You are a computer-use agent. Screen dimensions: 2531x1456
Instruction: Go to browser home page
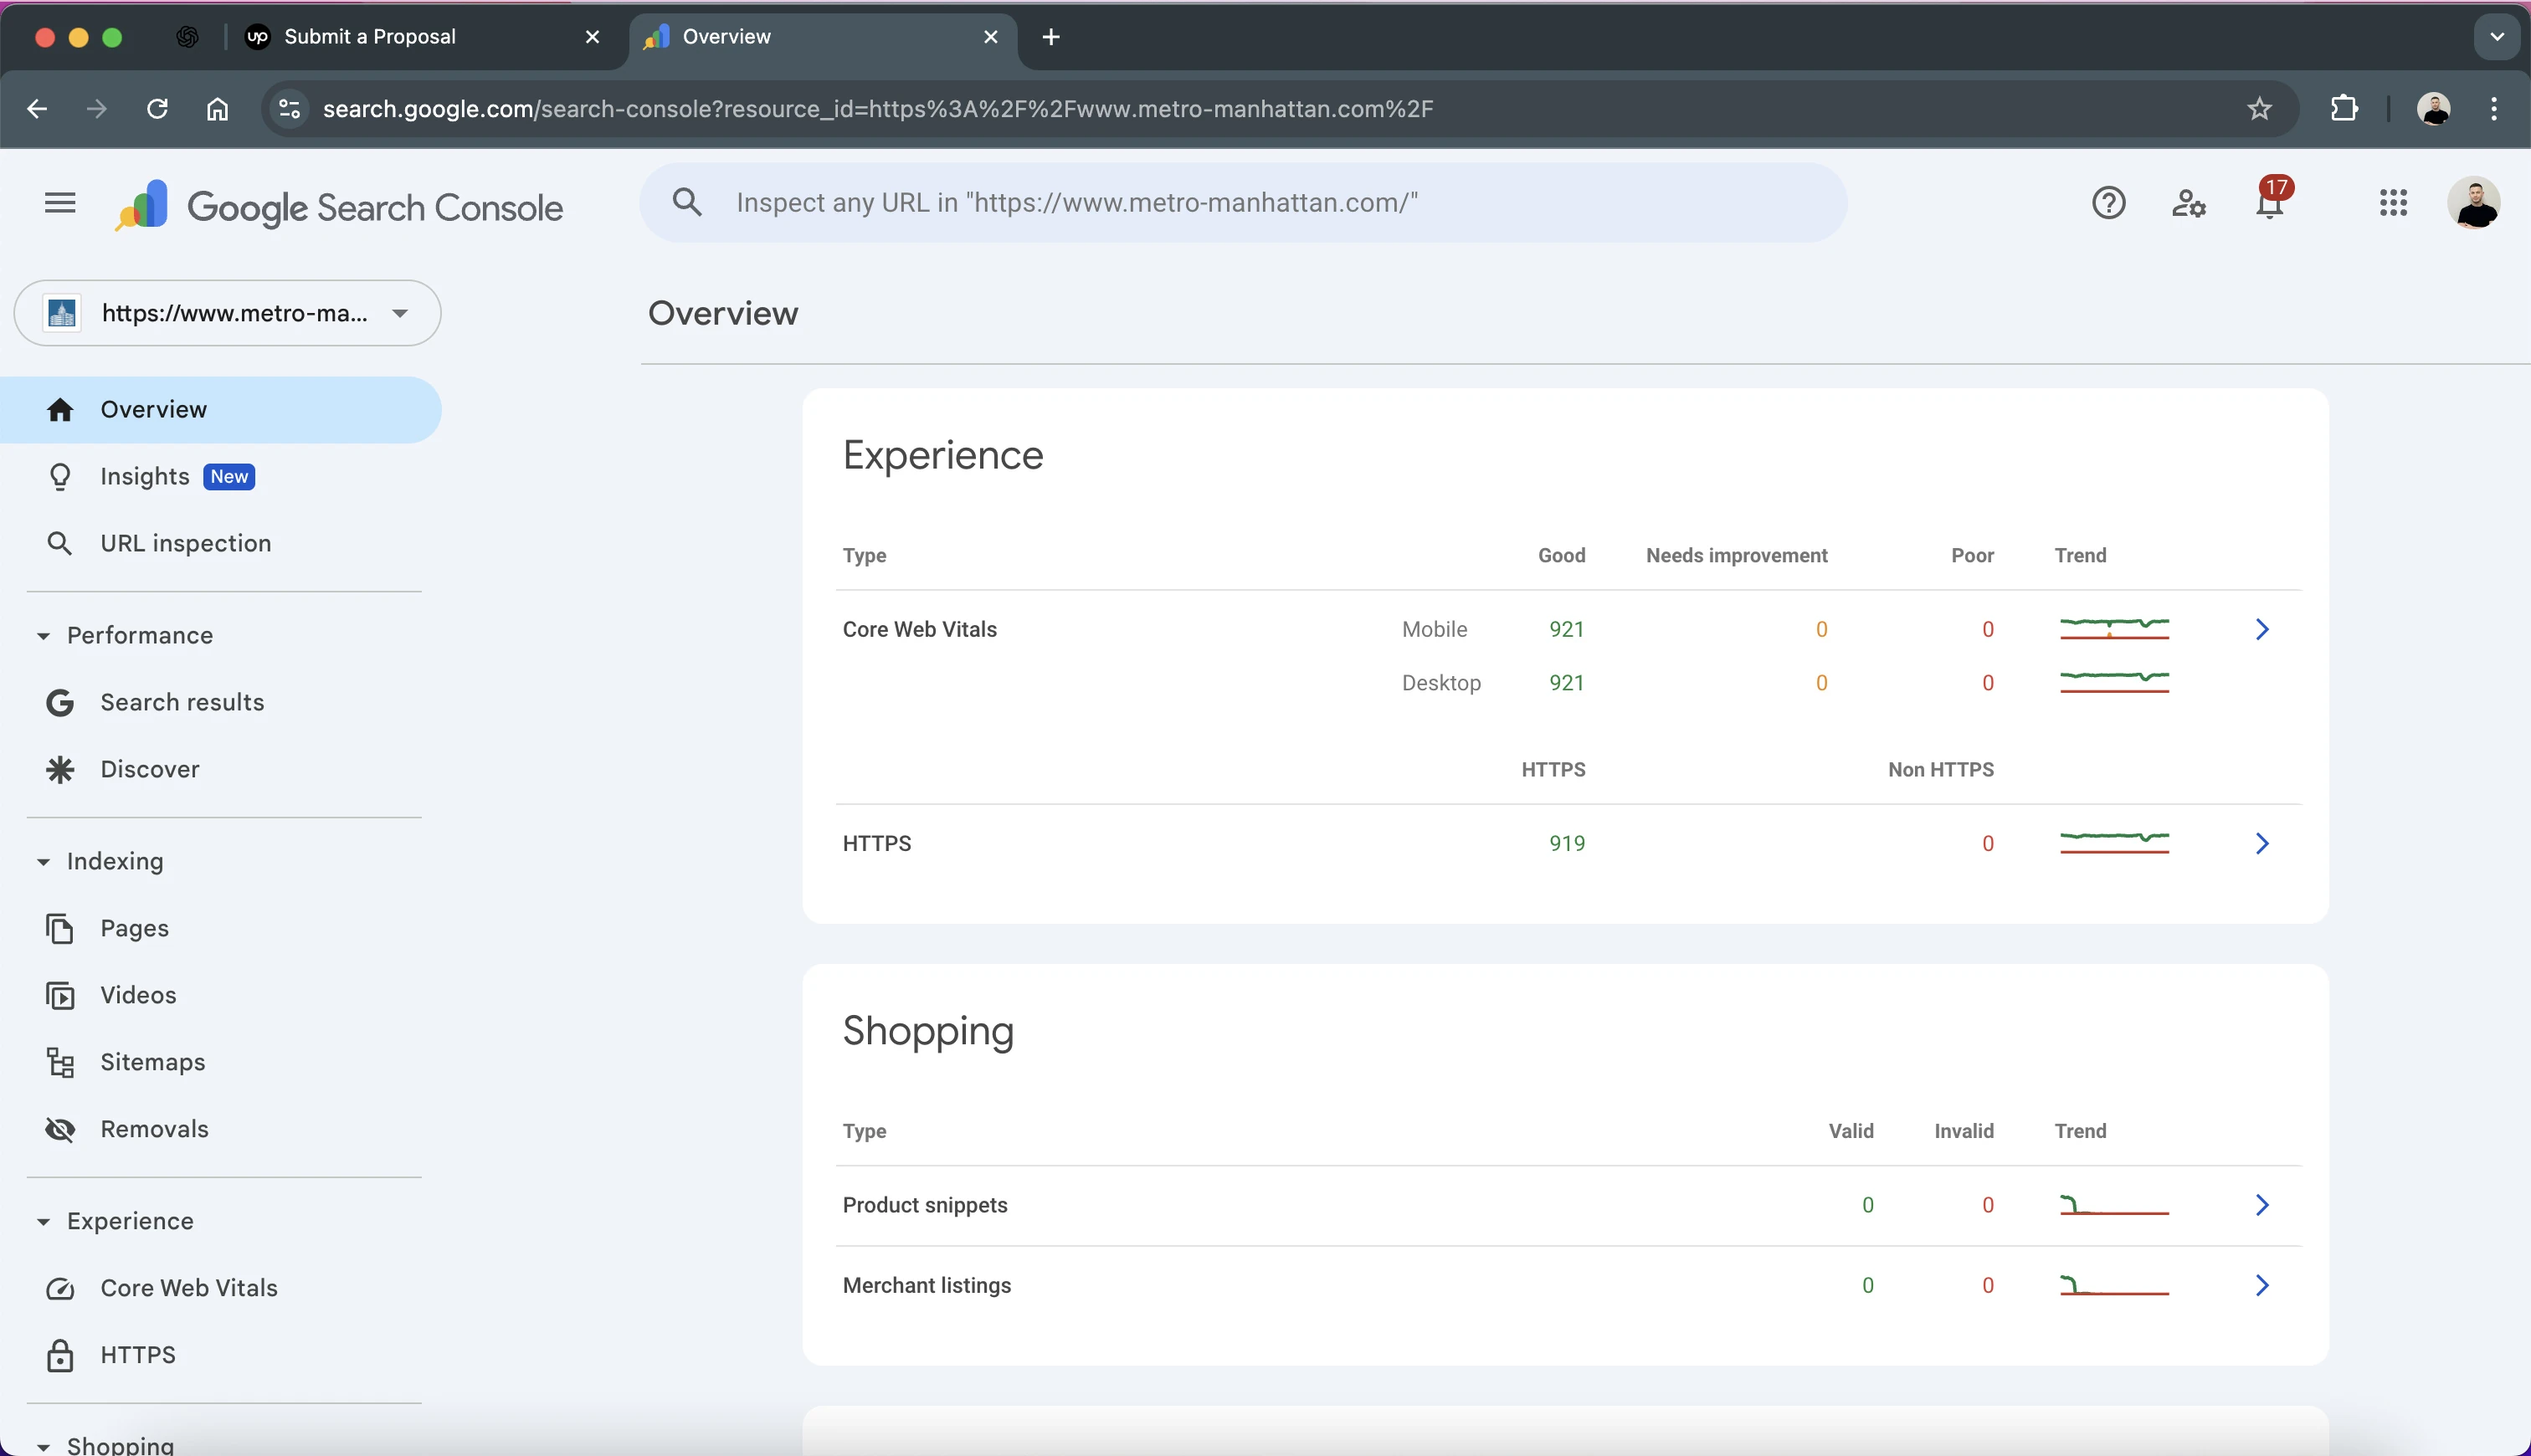coord(217,109)
